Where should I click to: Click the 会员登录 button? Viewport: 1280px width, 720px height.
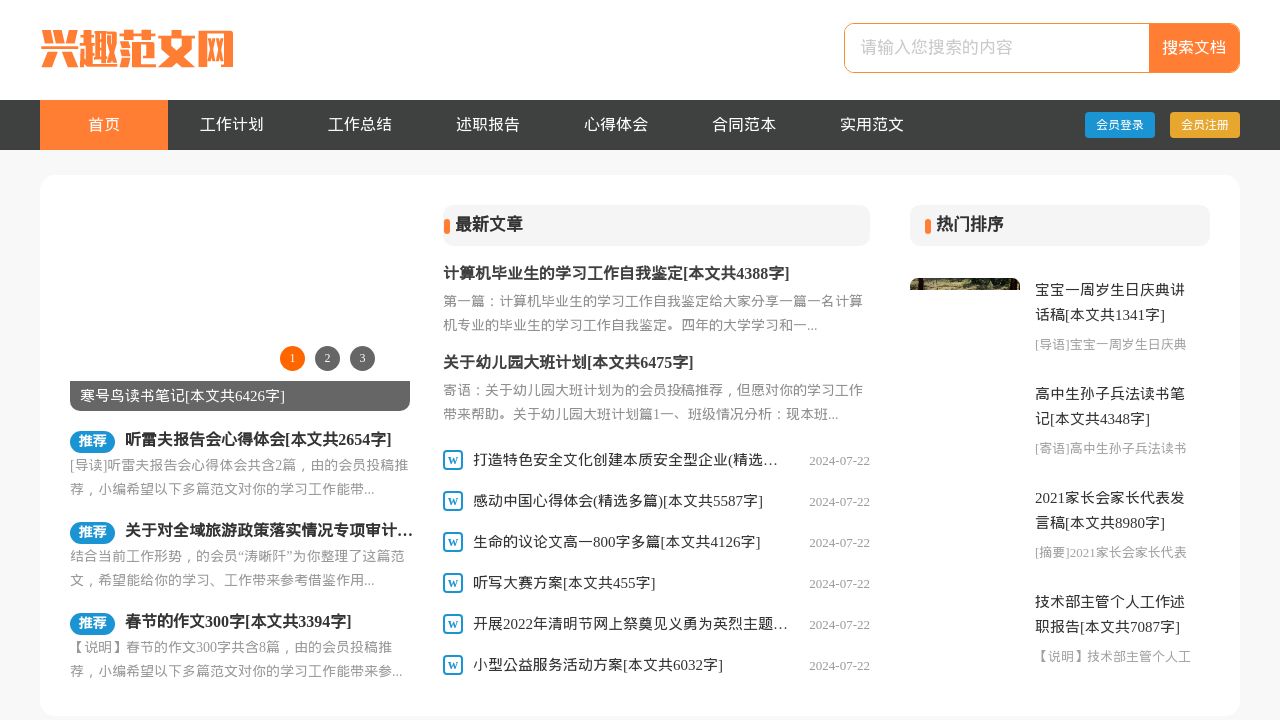tap(1120, 125)
